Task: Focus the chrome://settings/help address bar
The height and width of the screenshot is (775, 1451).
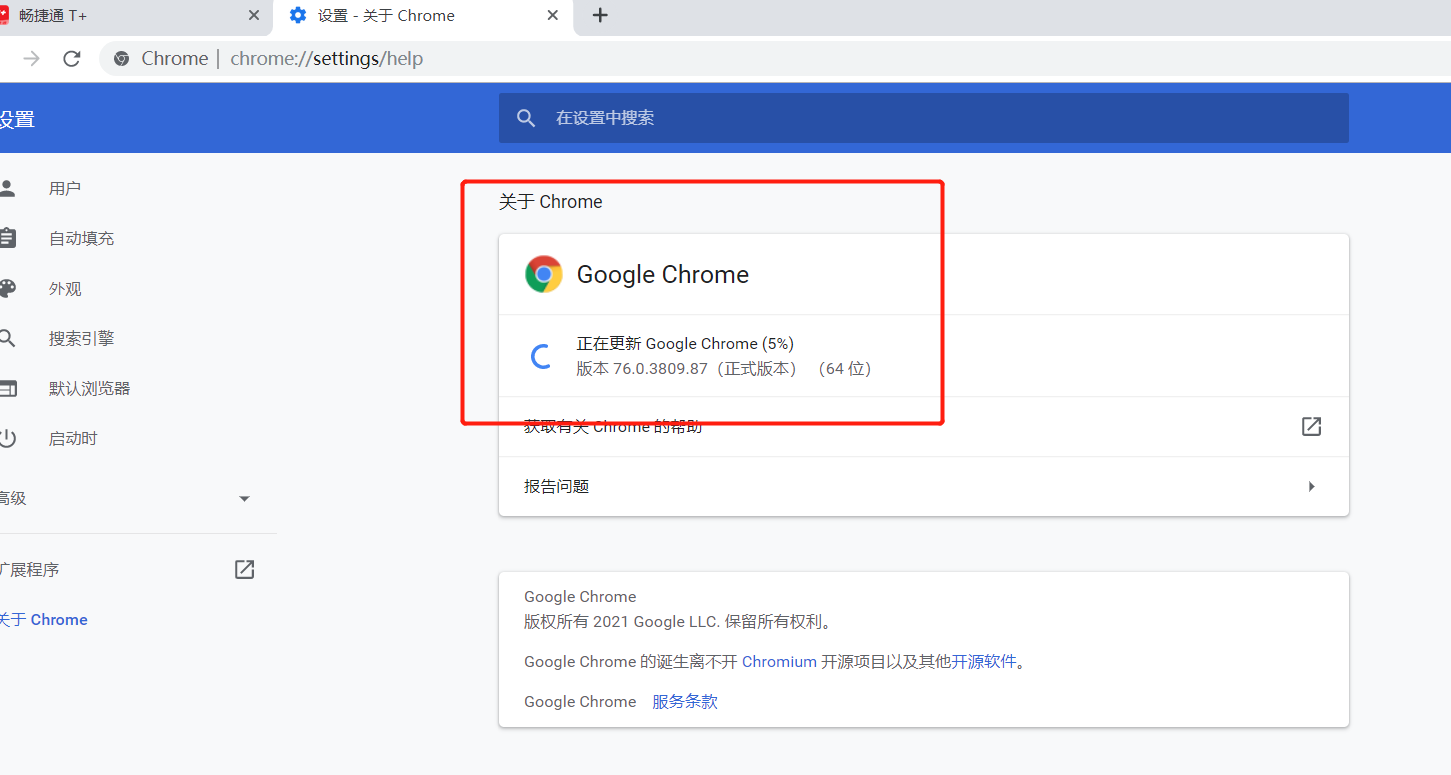Action: [x=775, y=58]
